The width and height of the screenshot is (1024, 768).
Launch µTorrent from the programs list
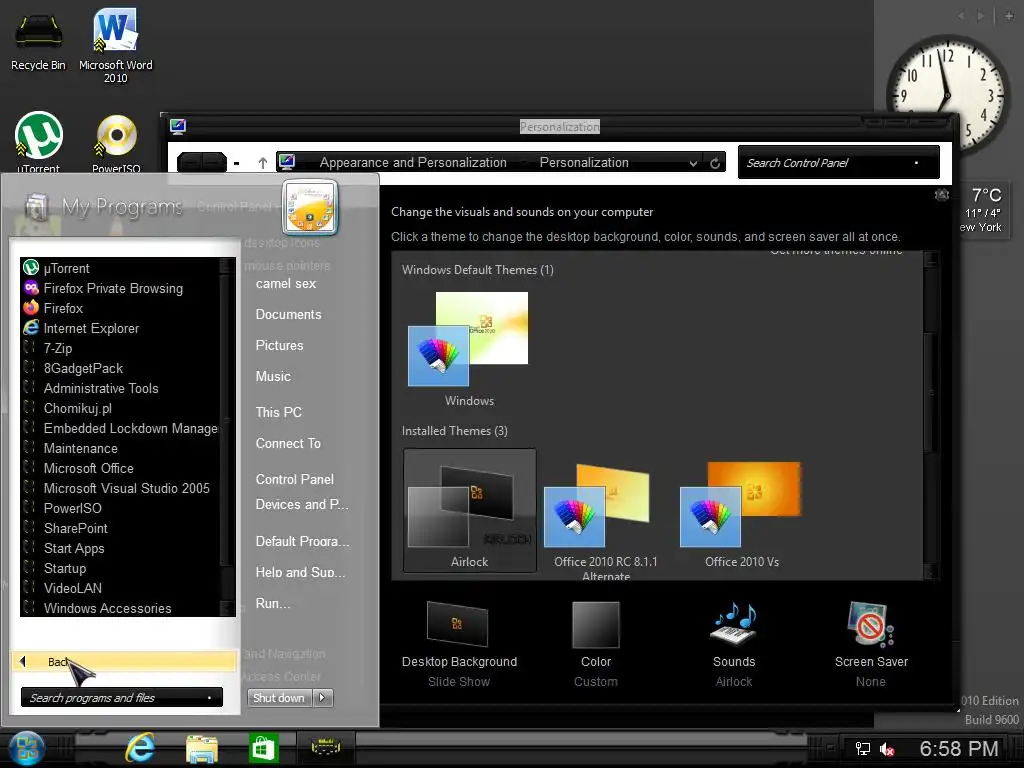pyautogui.click(x=121, y=268)
